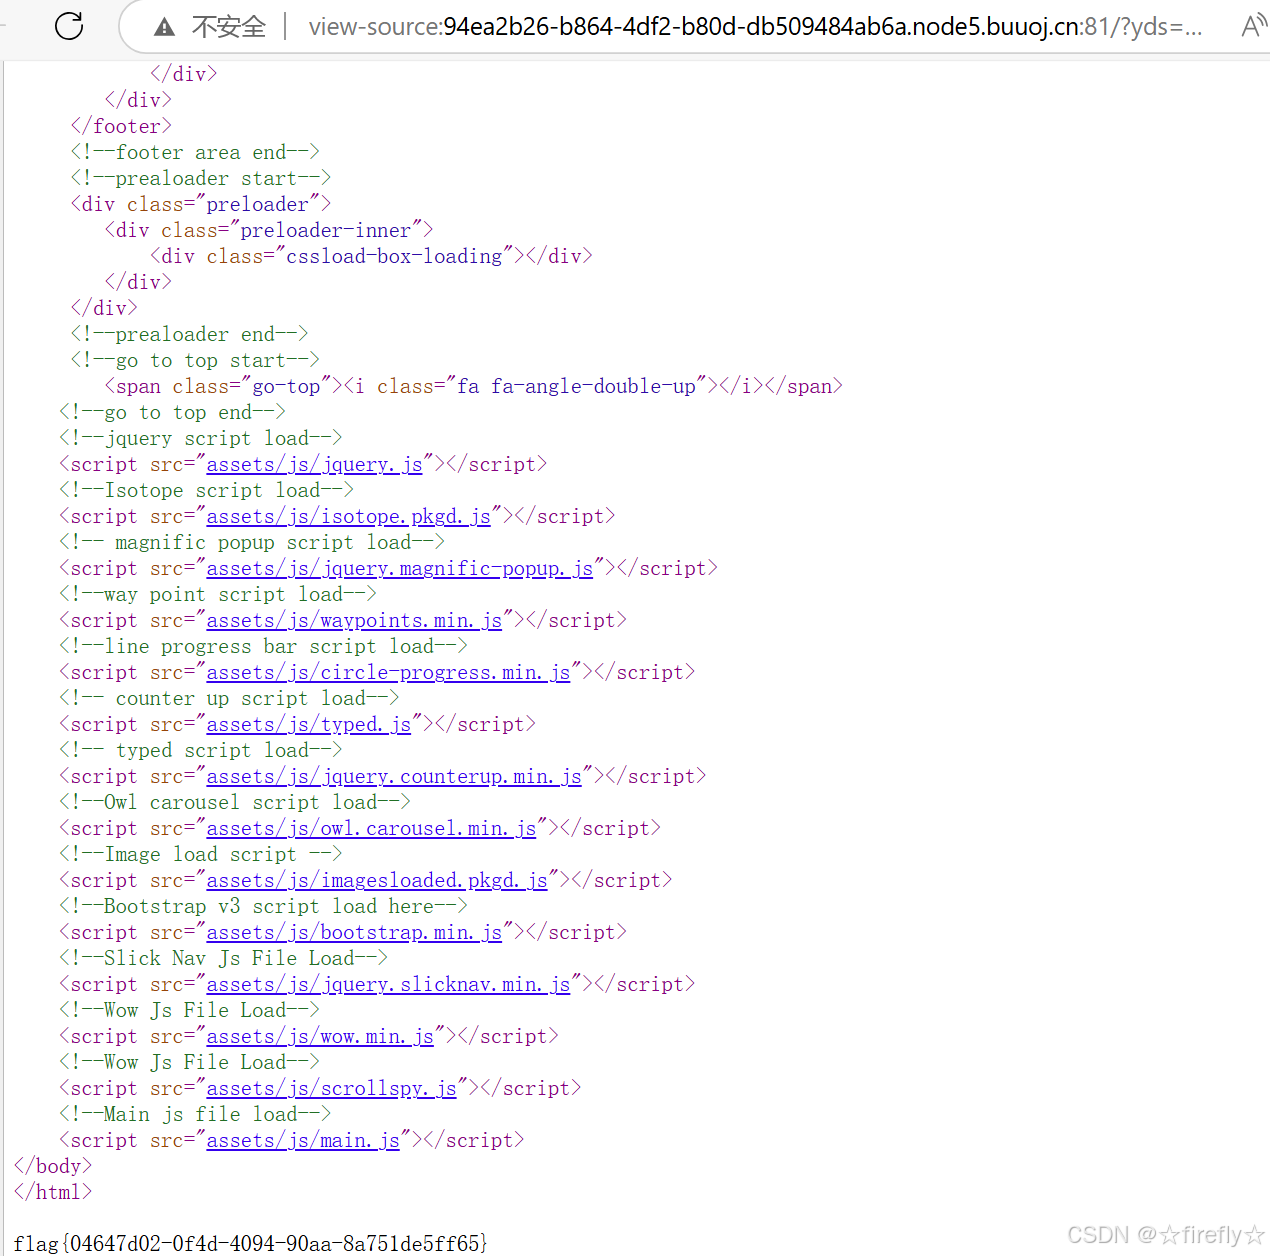Open the bootstrap.min.js script link

(354, 932)
